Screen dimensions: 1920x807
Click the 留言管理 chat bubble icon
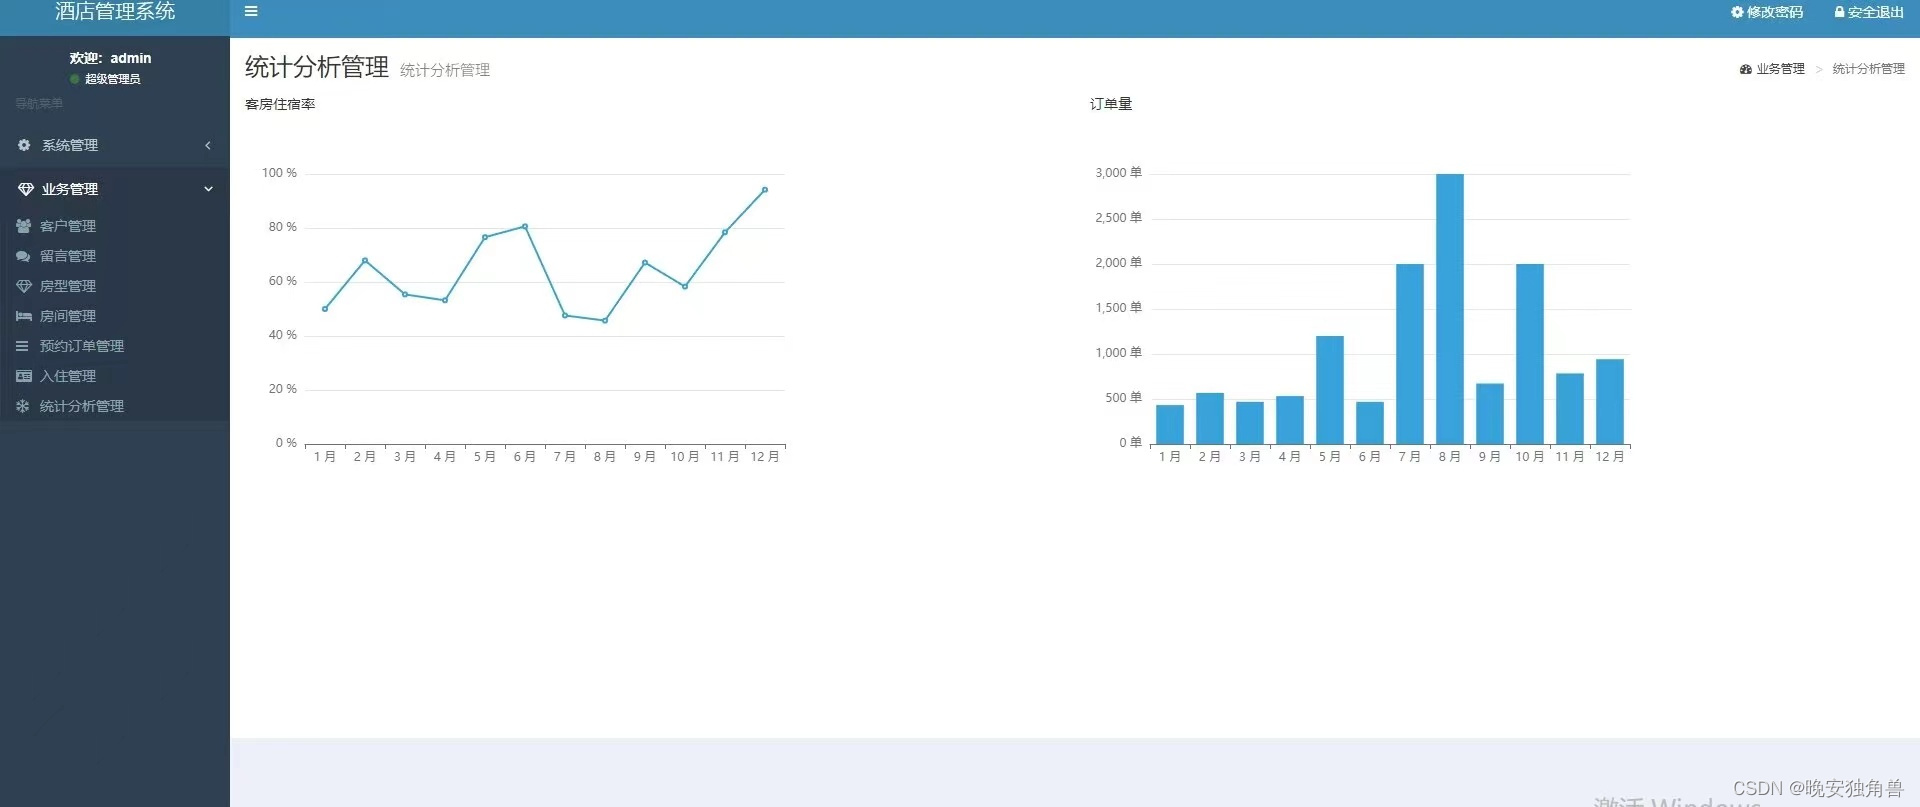click(23, 256)
